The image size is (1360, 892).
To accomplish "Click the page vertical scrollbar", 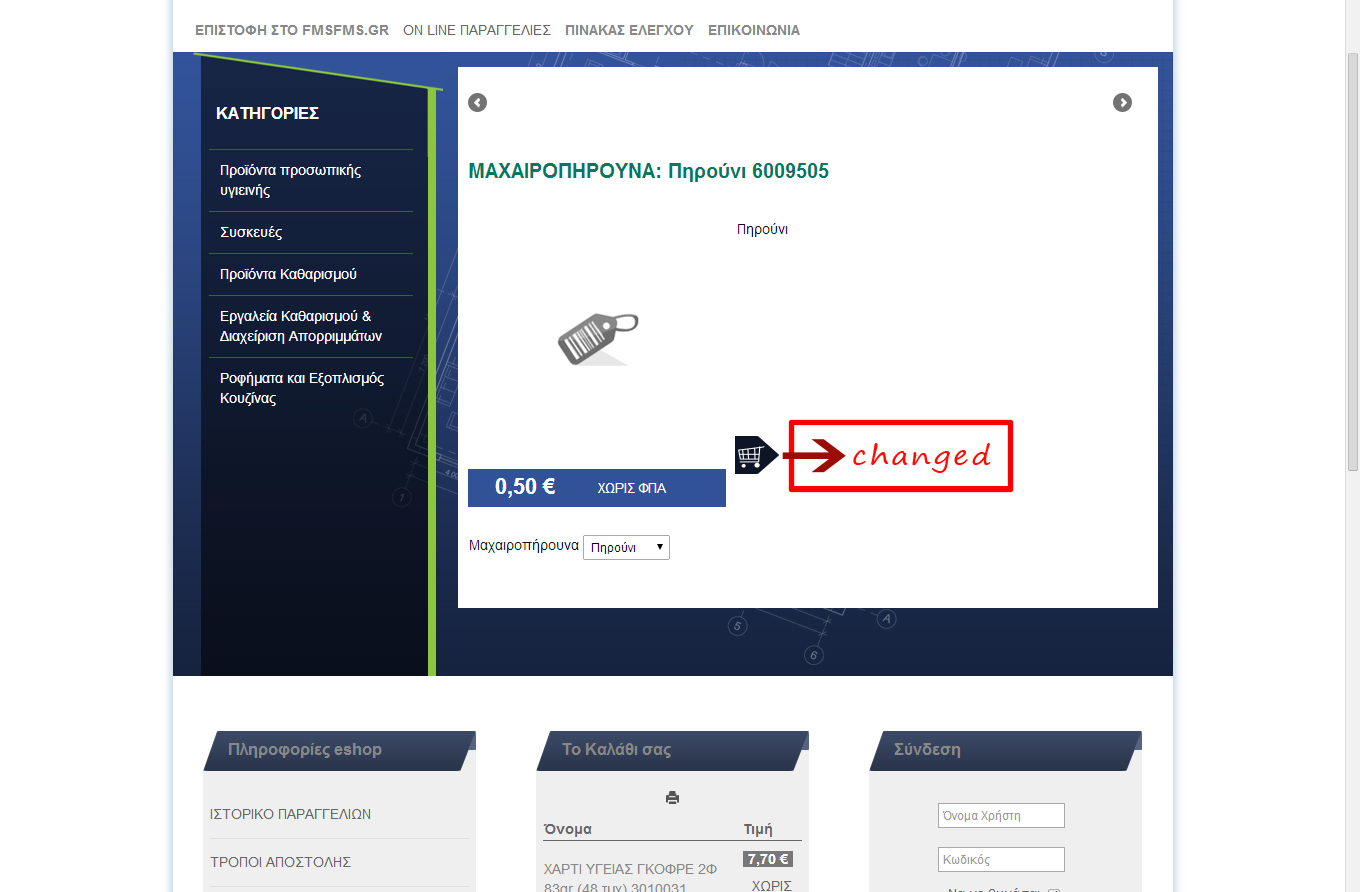I will tap(1352, 446).
